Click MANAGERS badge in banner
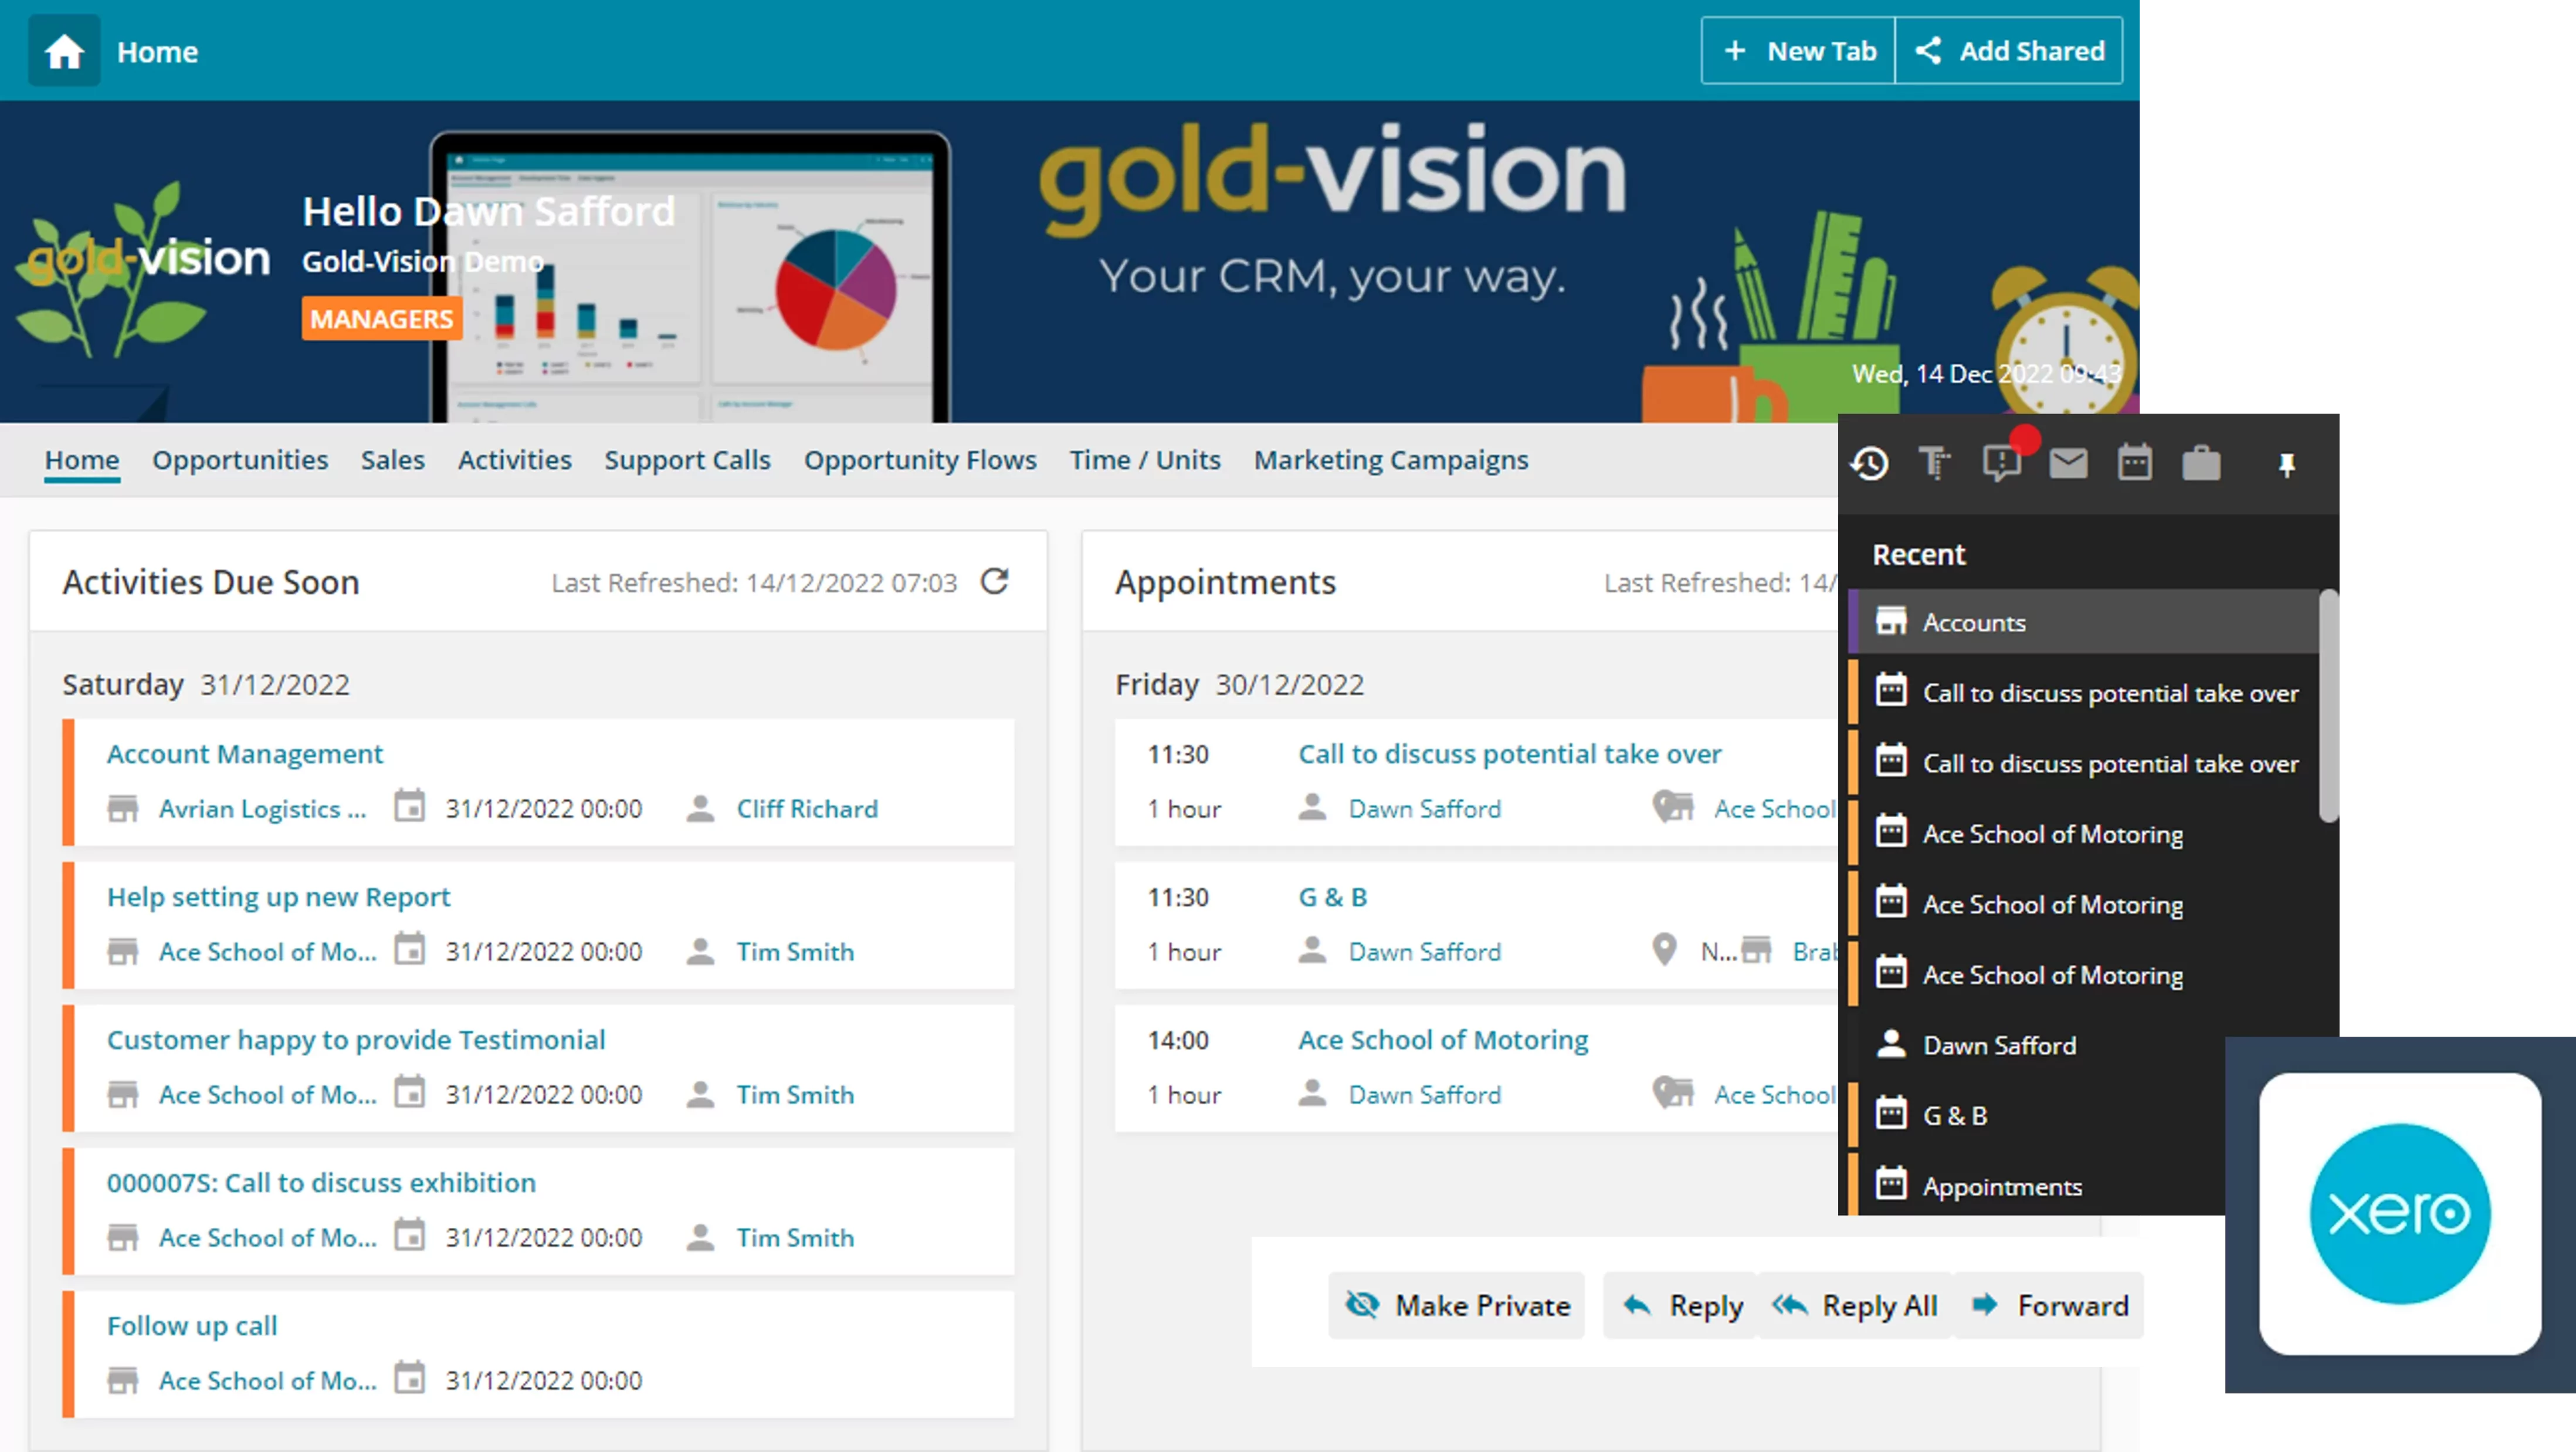The width and height of the screenshot is (2576, 1452). pyautogui.click(x=382, y=319)
